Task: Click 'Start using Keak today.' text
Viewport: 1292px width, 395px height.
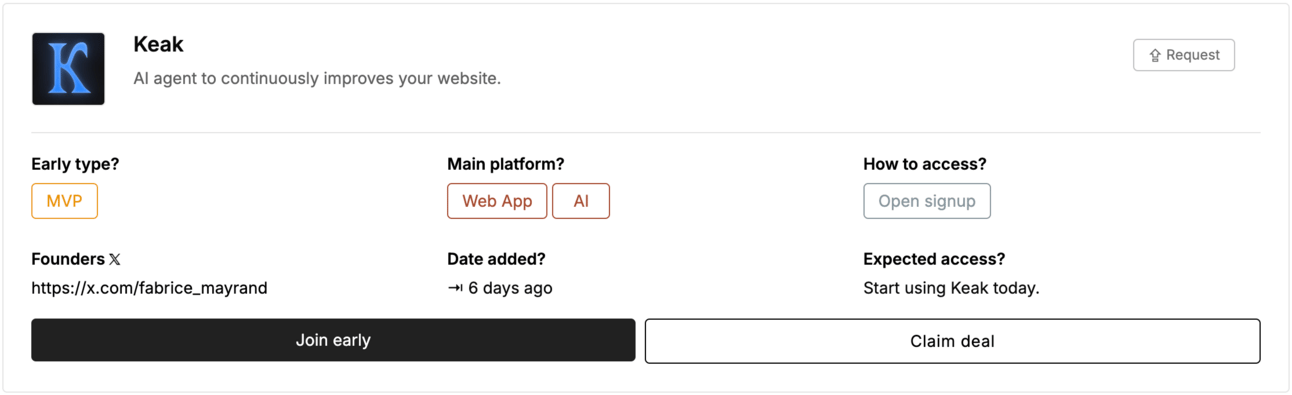Action: [951, 288]
